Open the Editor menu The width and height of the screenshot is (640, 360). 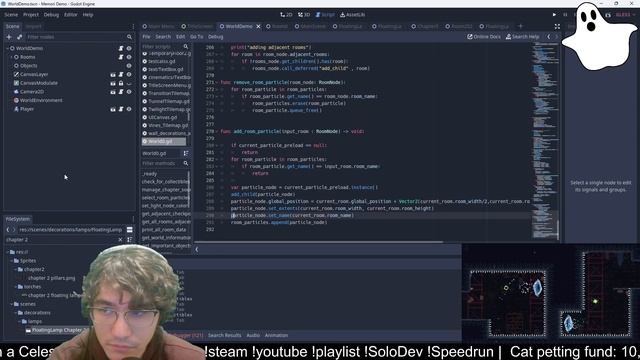(70, 15)
